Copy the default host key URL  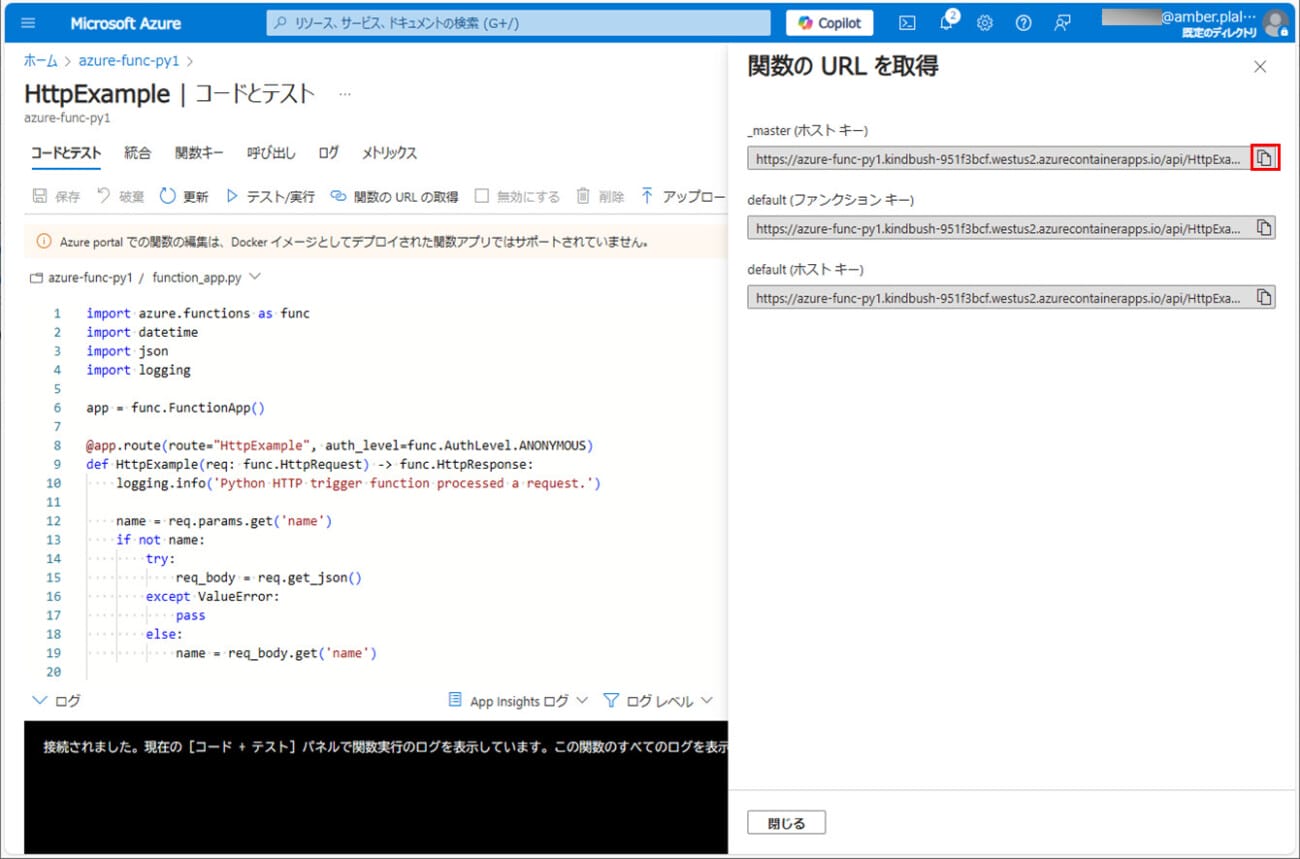(x=1264, y=297)
